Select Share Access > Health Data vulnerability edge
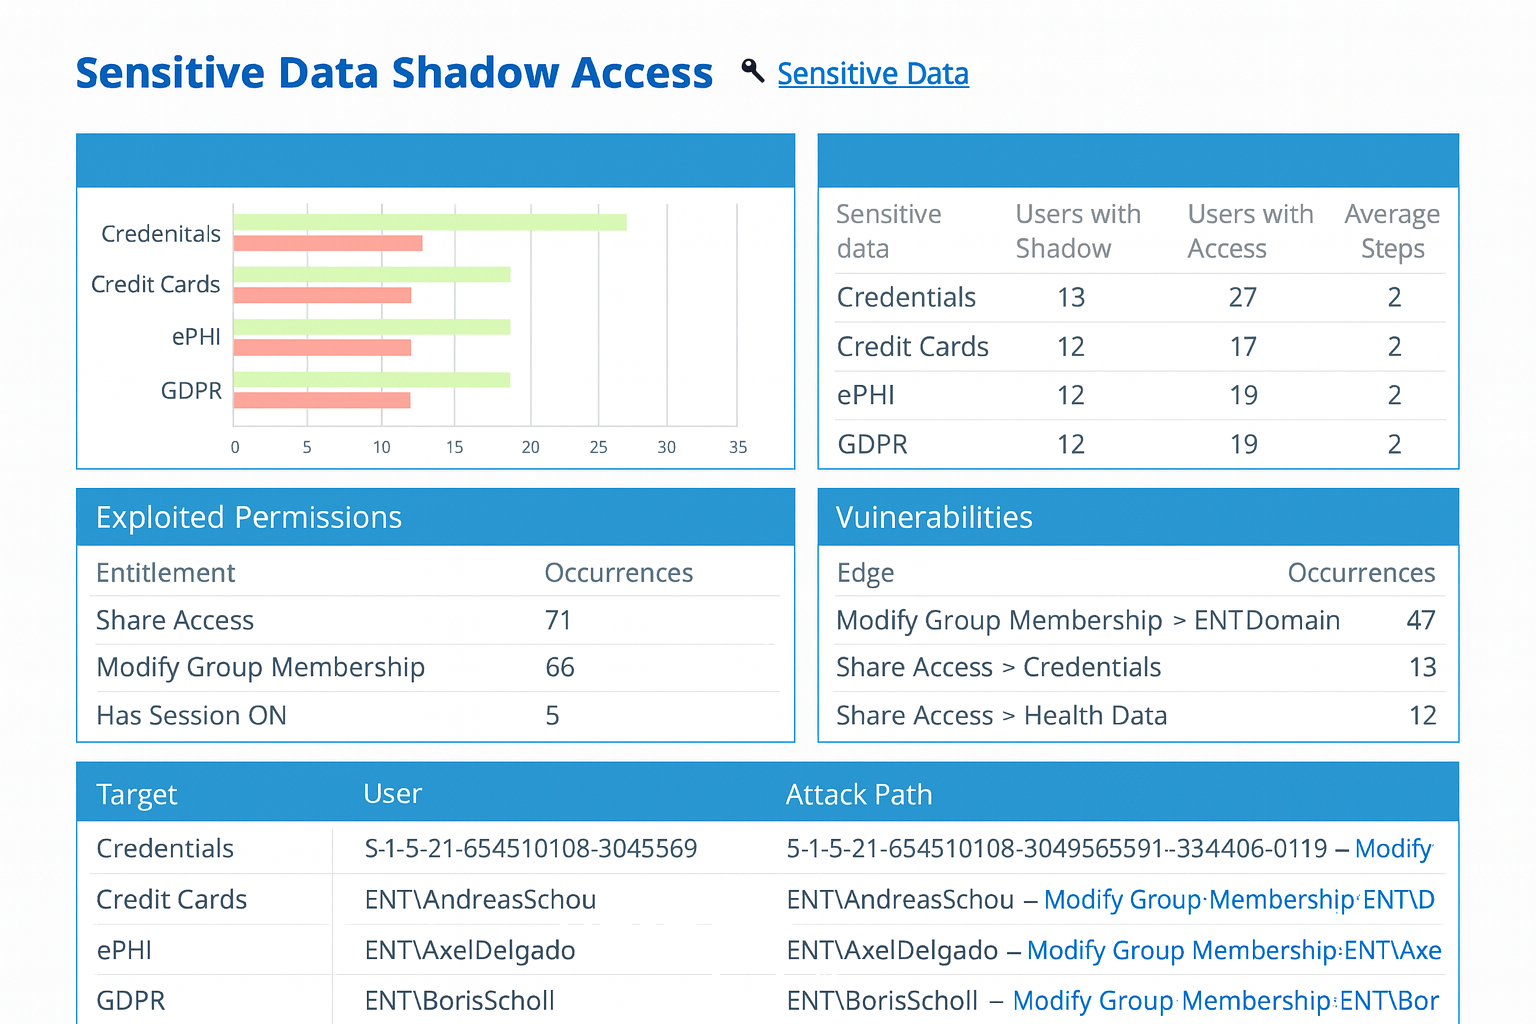1536x1024 pixels. pos(1001,715)
